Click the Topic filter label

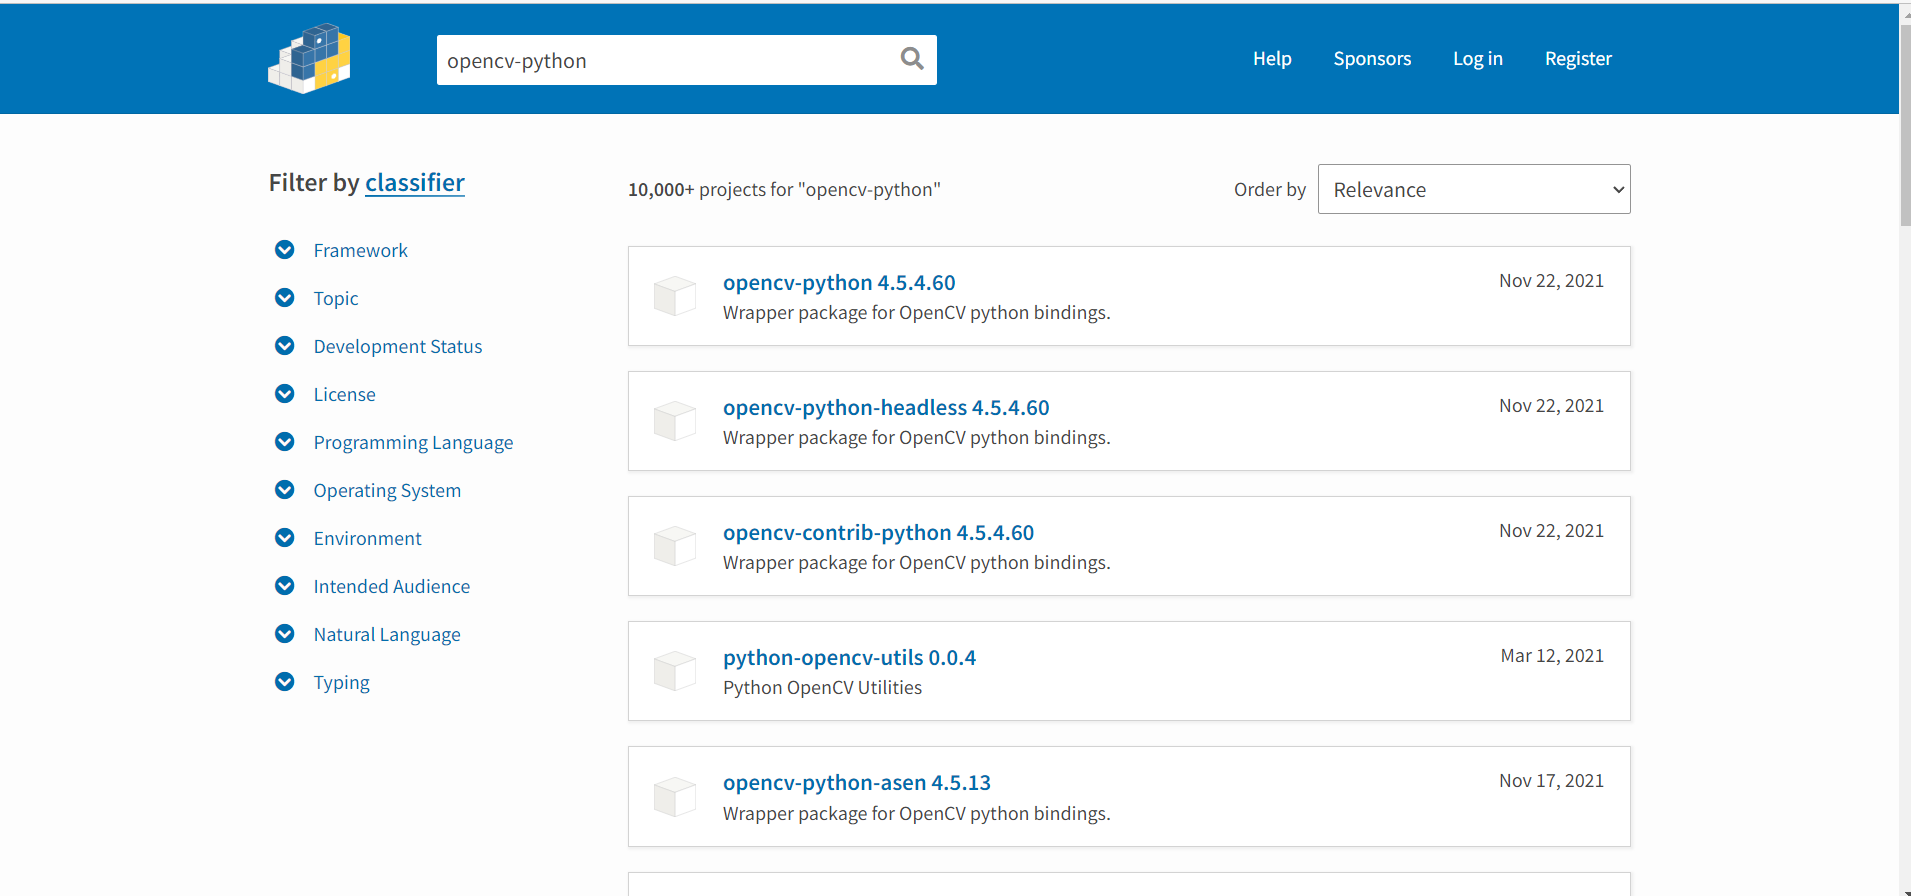(335, 298)
